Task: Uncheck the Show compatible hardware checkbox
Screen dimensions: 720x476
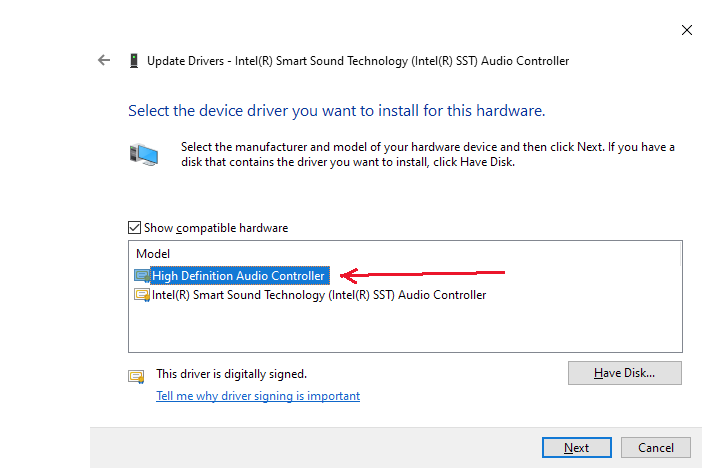Action: [x=135, y=228]
